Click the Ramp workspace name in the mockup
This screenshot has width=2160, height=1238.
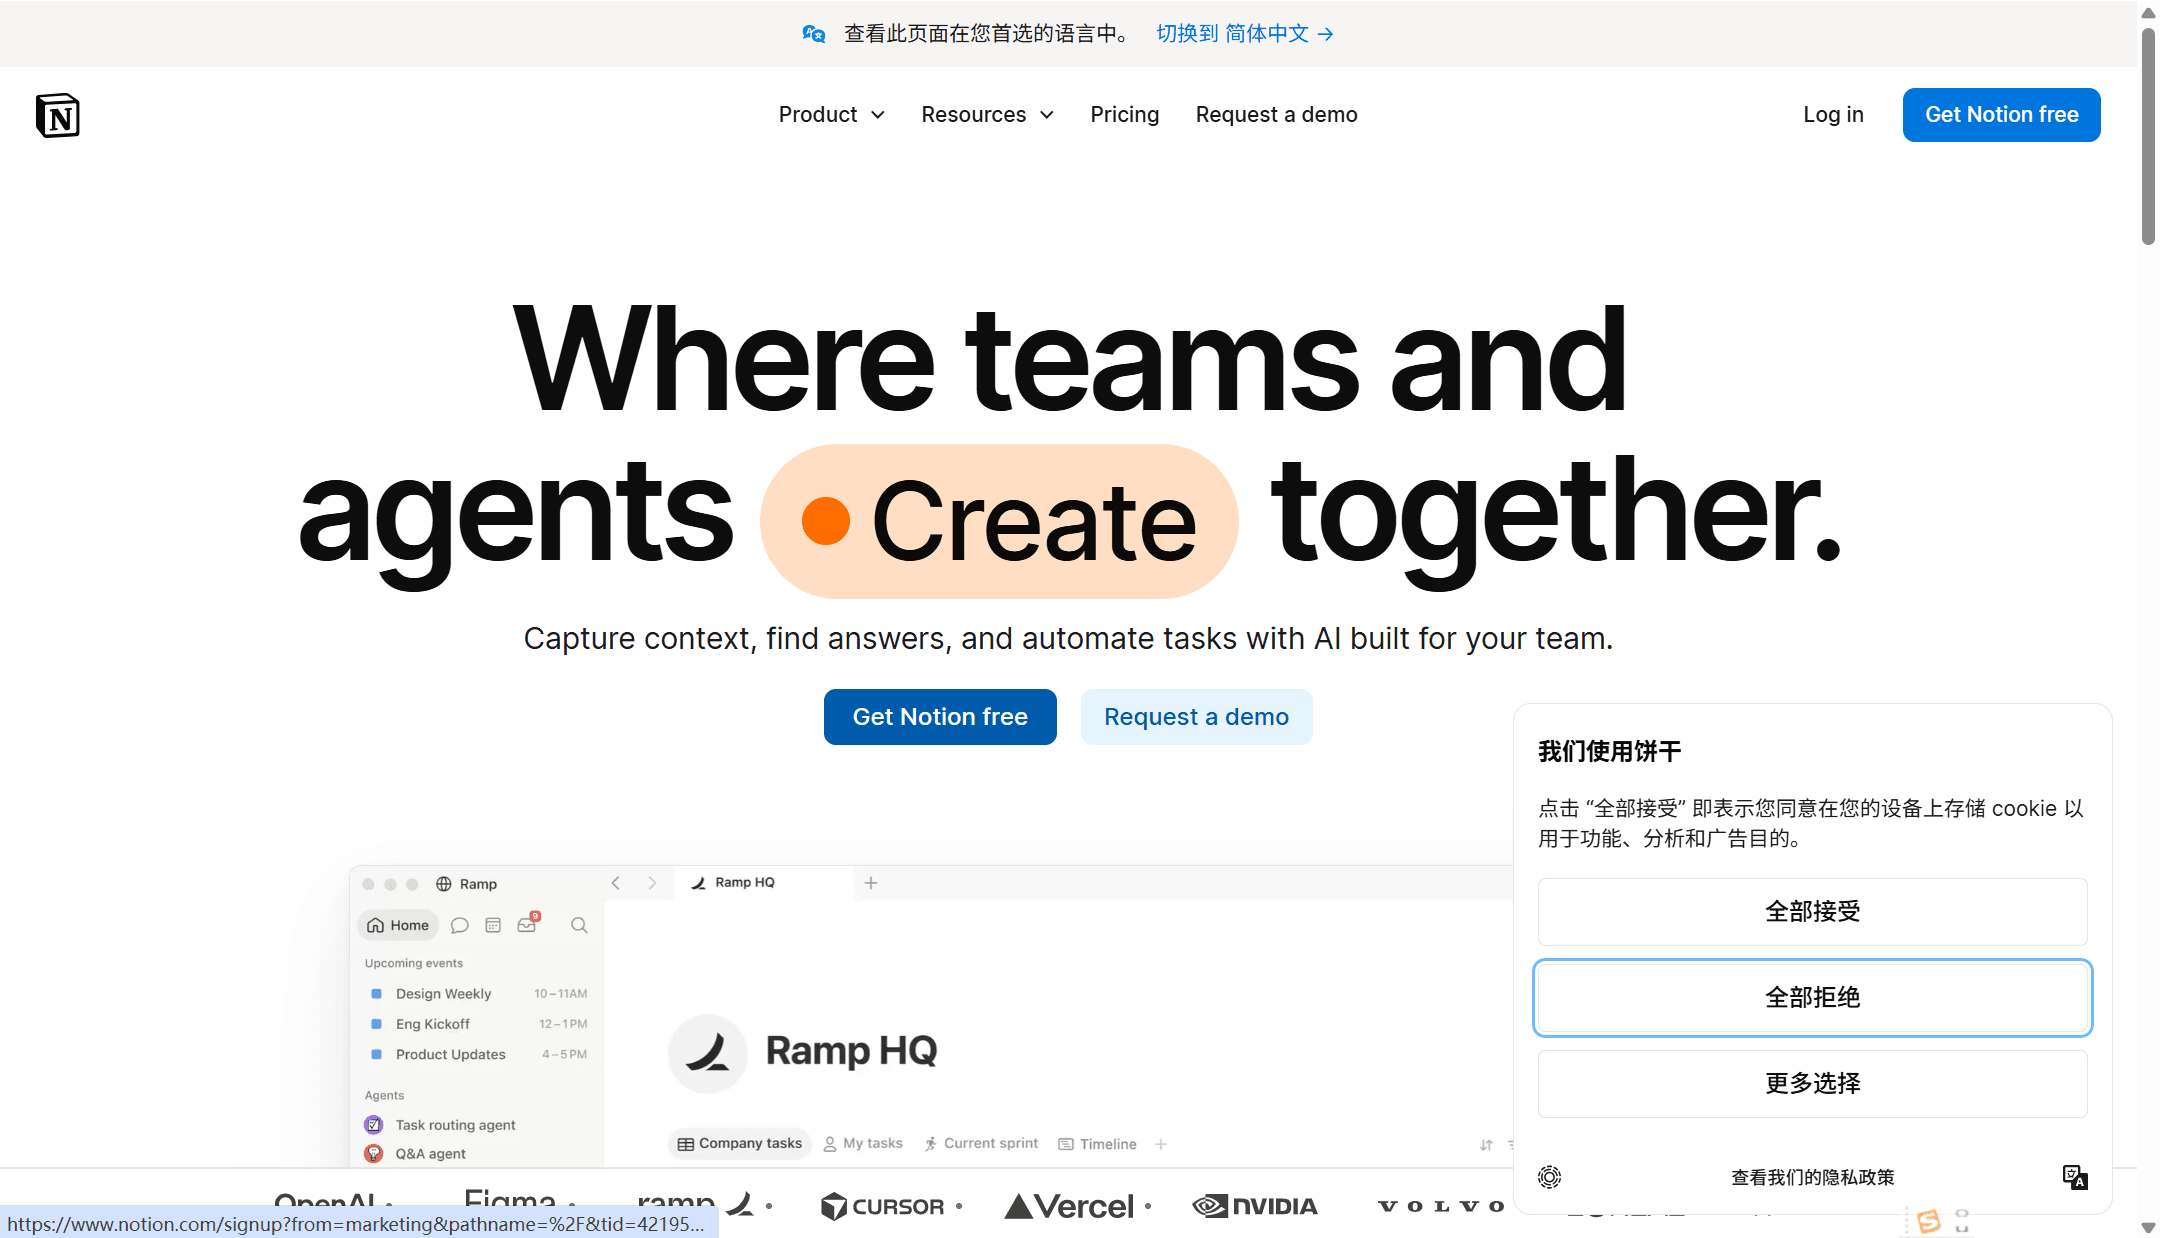pyautogui.click(x=479, y=884)
